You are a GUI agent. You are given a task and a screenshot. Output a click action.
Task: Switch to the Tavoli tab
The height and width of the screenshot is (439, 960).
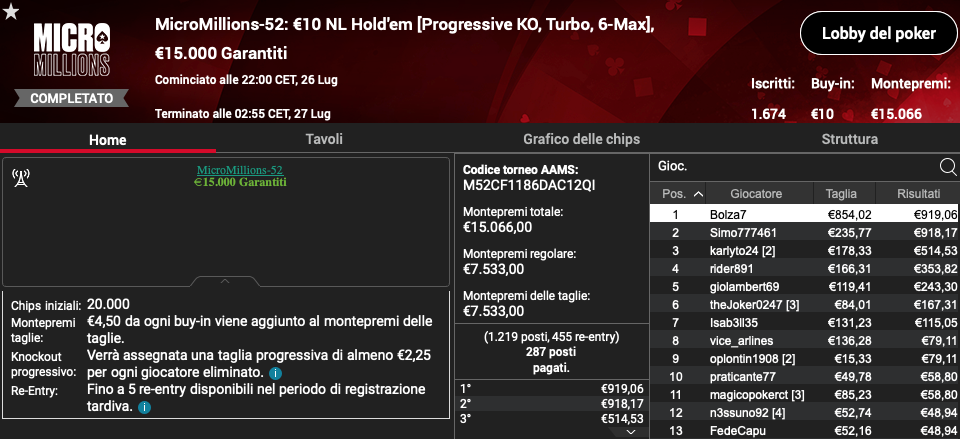click(324, 139)
